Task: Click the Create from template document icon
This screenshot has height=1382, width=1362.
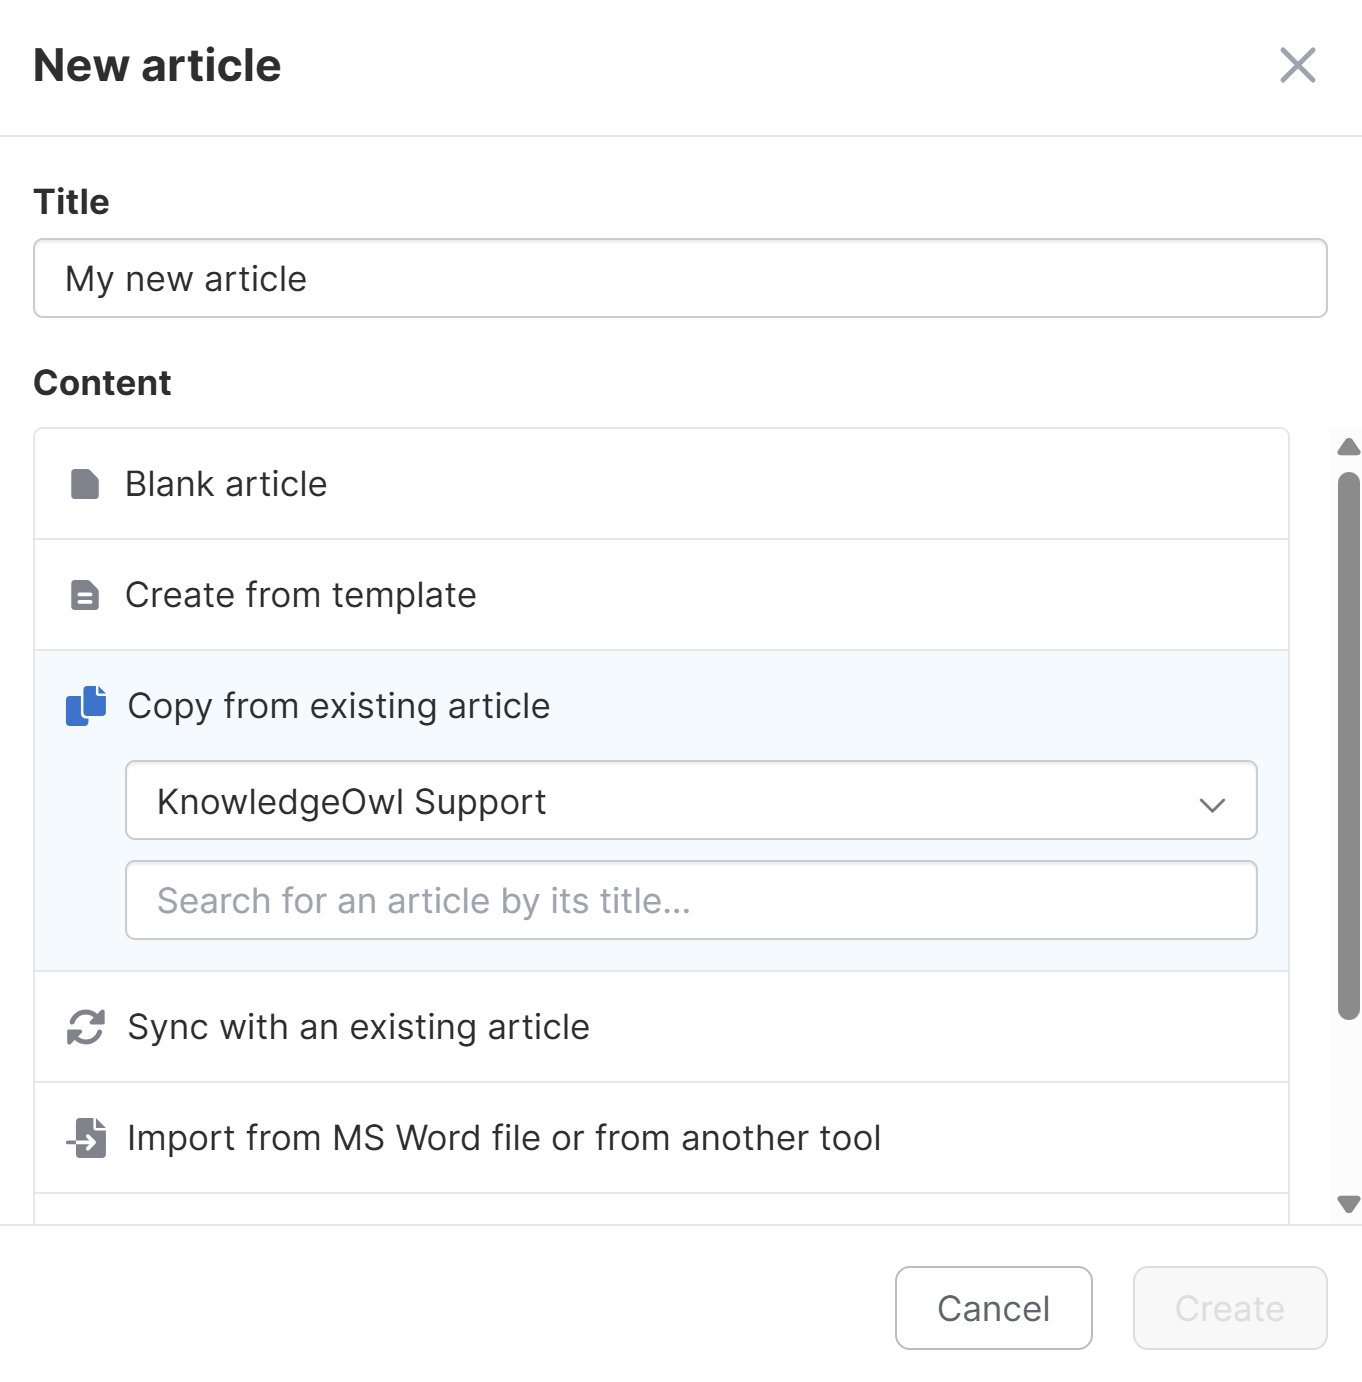Action: (x=85, y=595)
